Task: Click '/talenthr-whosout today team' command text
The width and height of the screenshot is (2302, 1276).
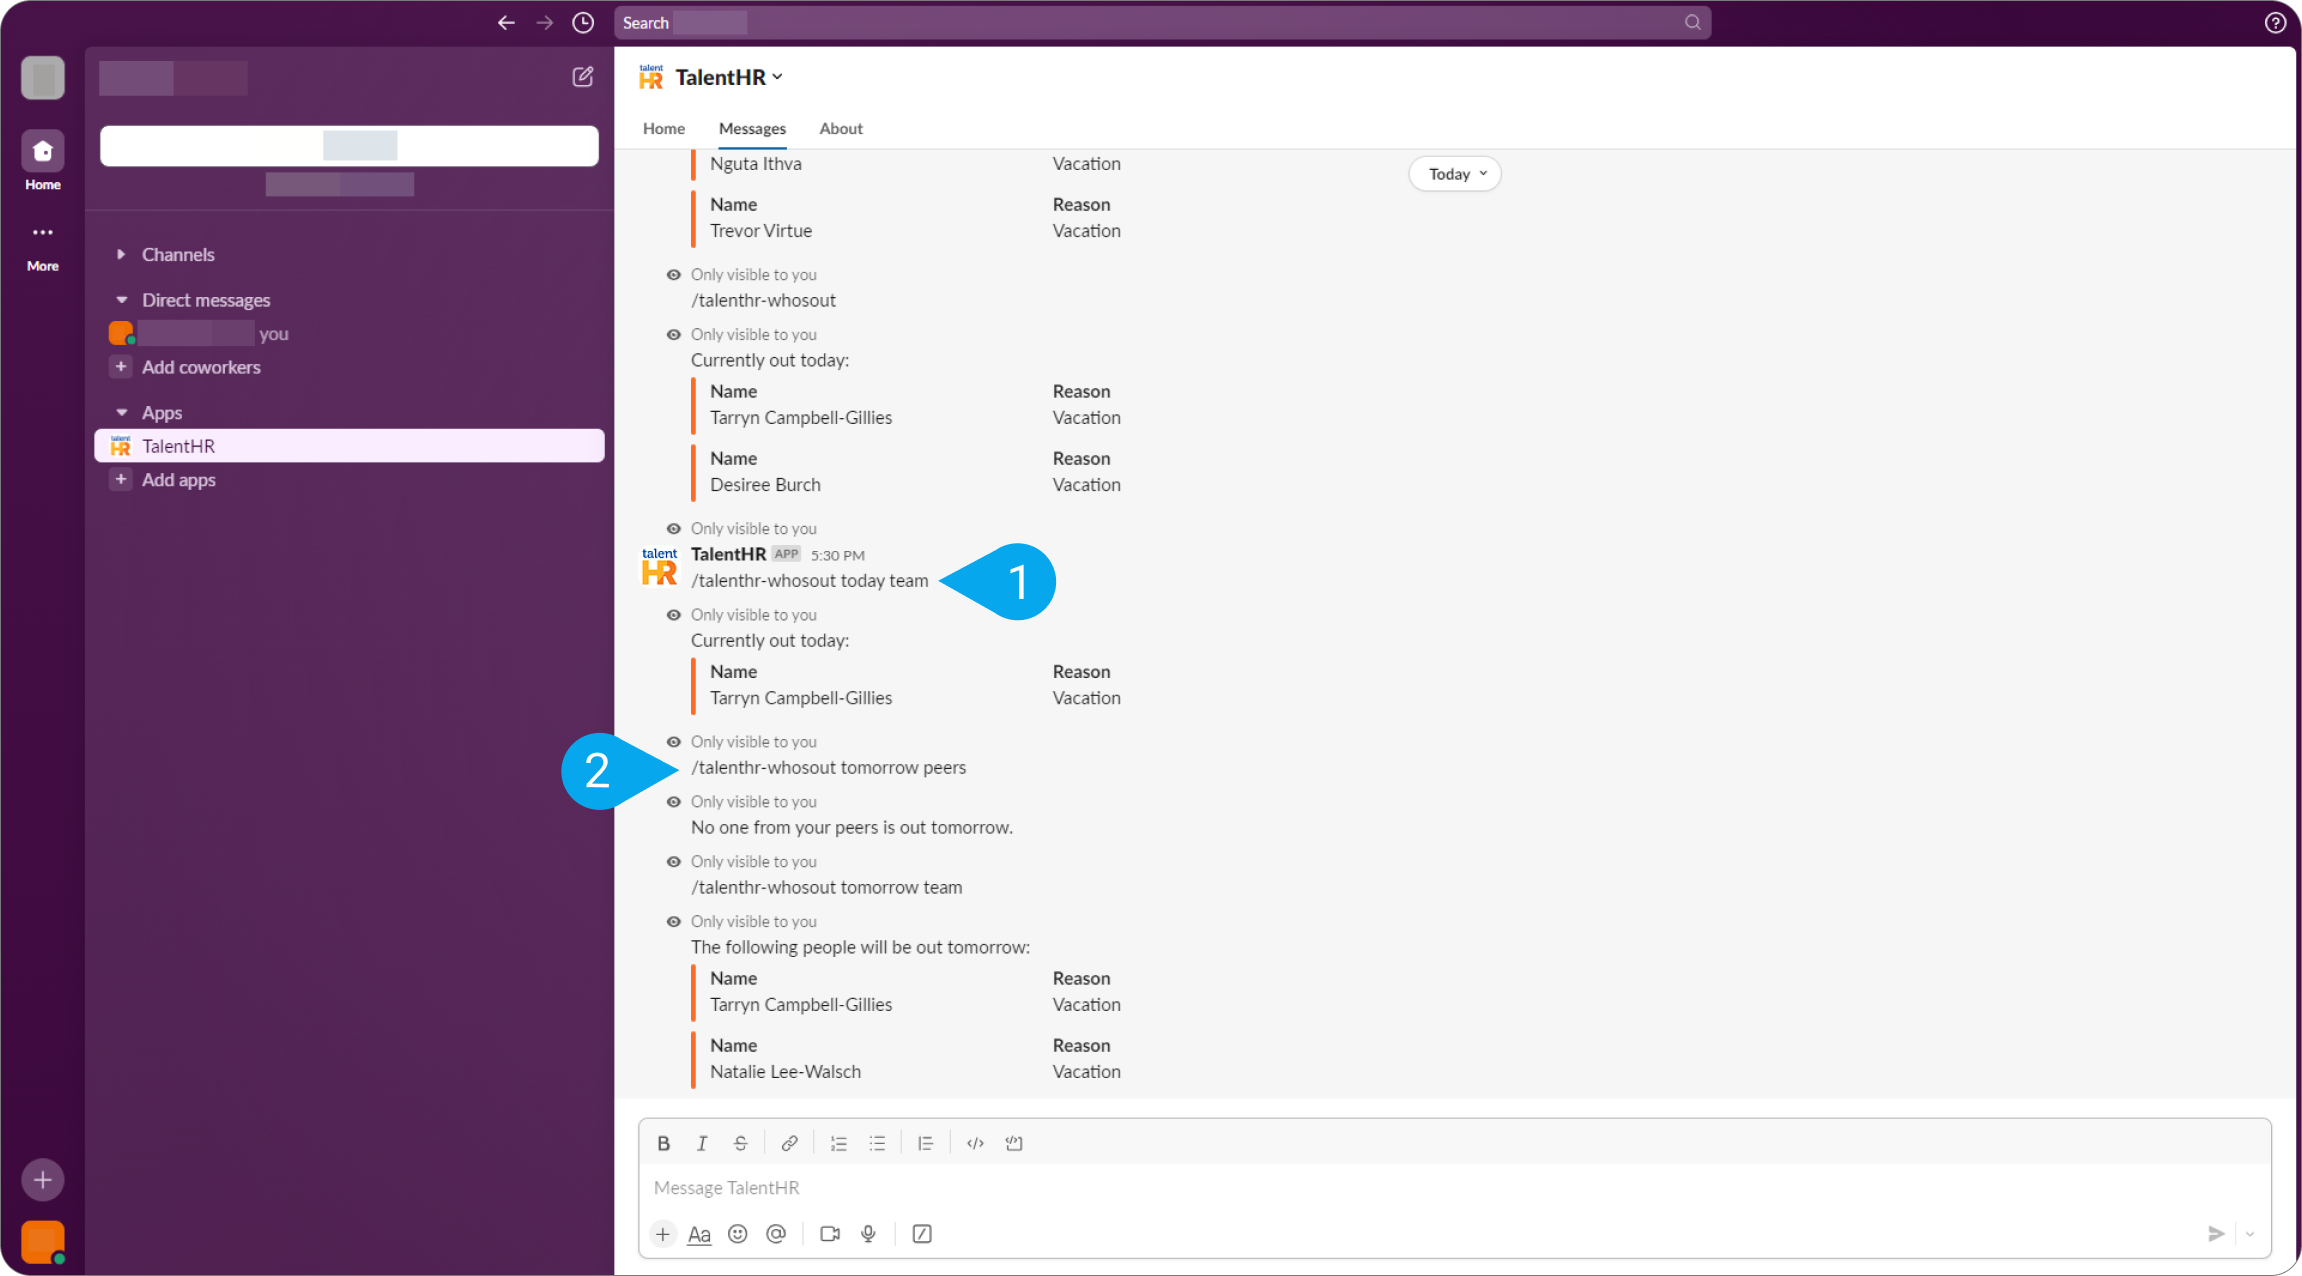Action: [x=809, y=580]
